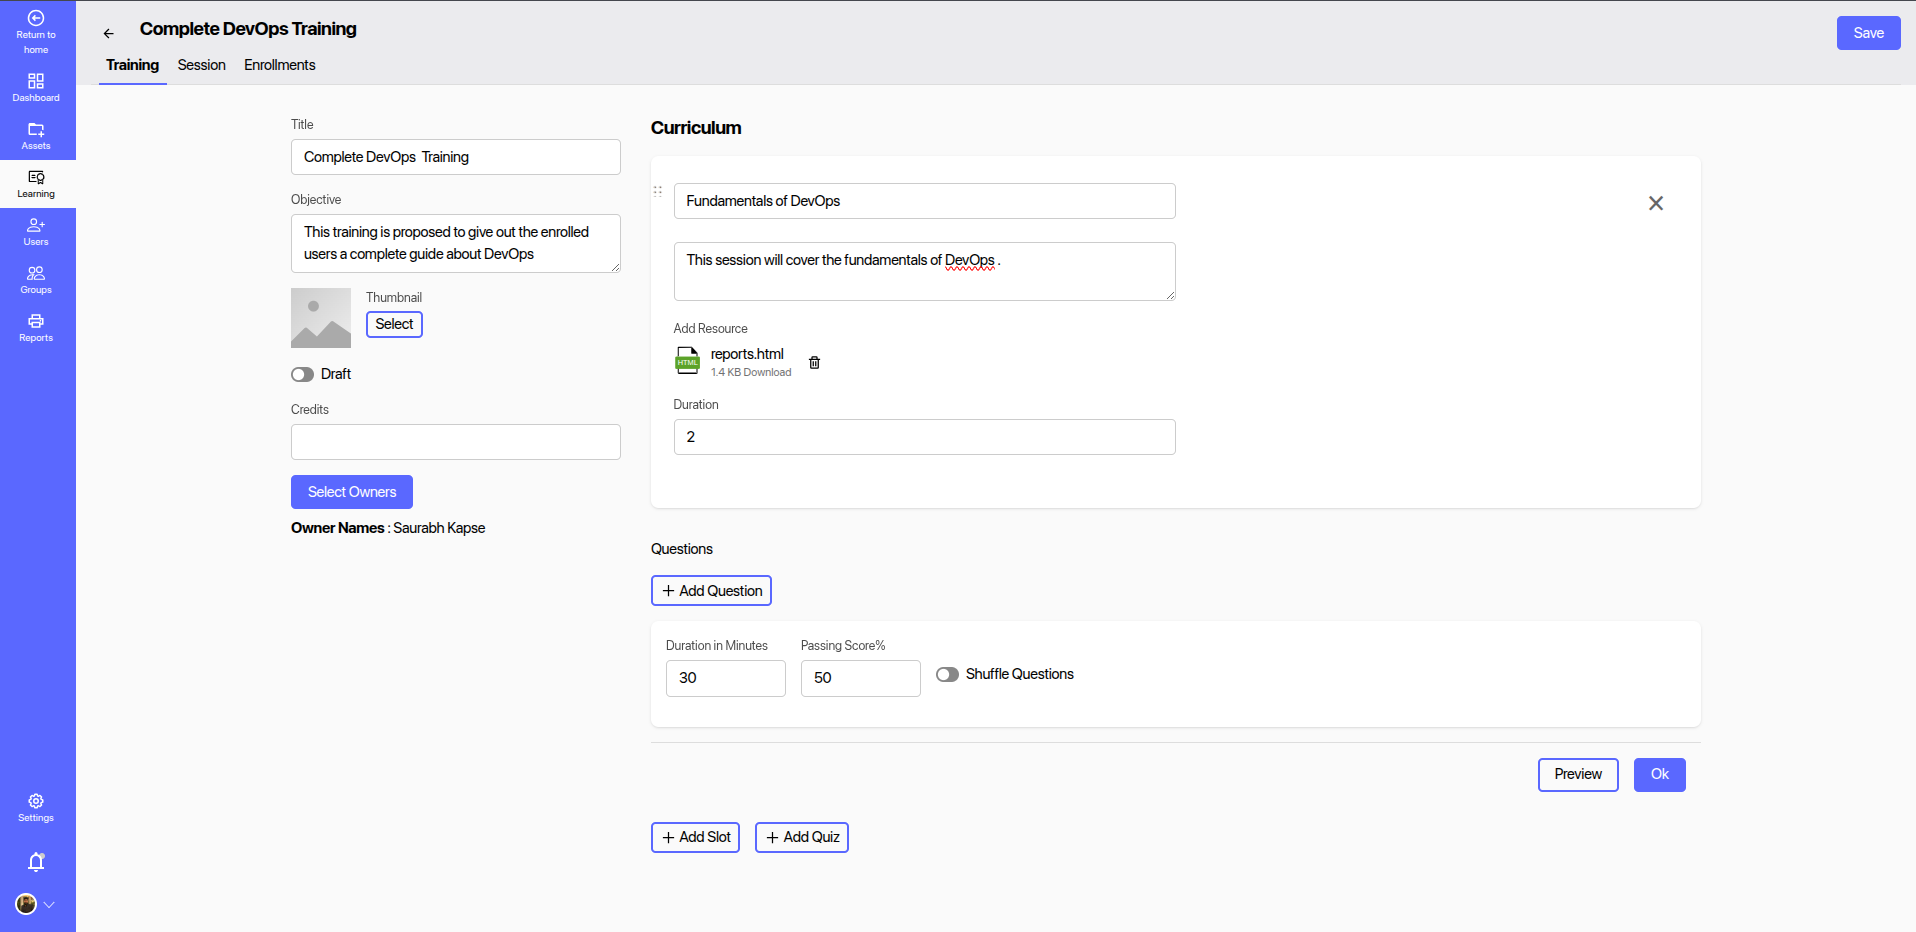Toggle the Draft switch
The width and height of the screenshot is (1916, 932).
pos(302,374)
